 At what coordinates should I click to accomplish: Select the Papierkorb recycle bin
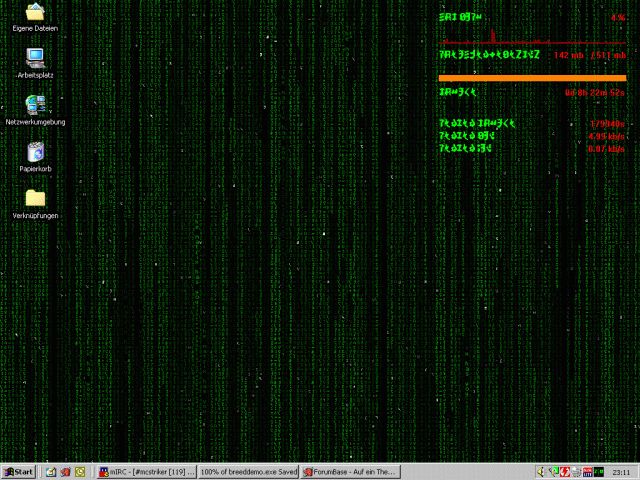[x=36, y=157]
